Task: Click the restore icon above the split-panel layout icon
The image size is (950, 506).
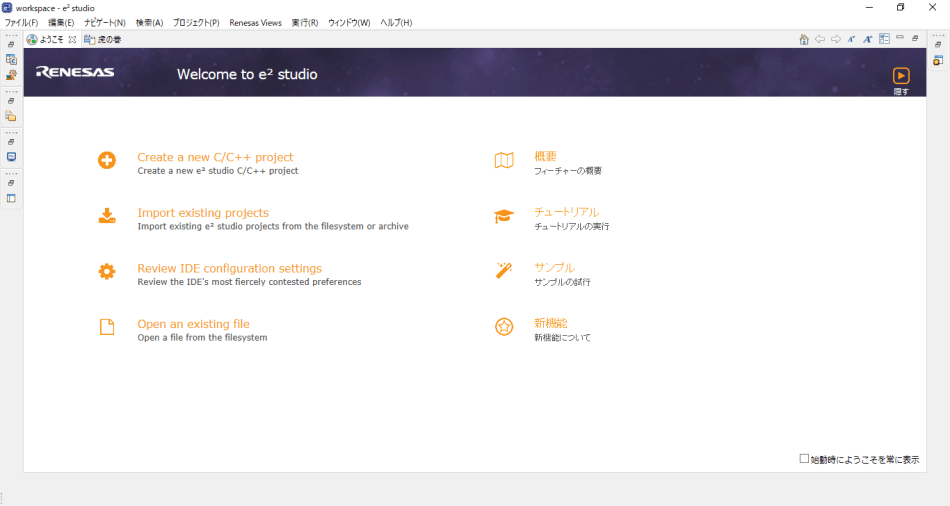Action: [11, 183]
